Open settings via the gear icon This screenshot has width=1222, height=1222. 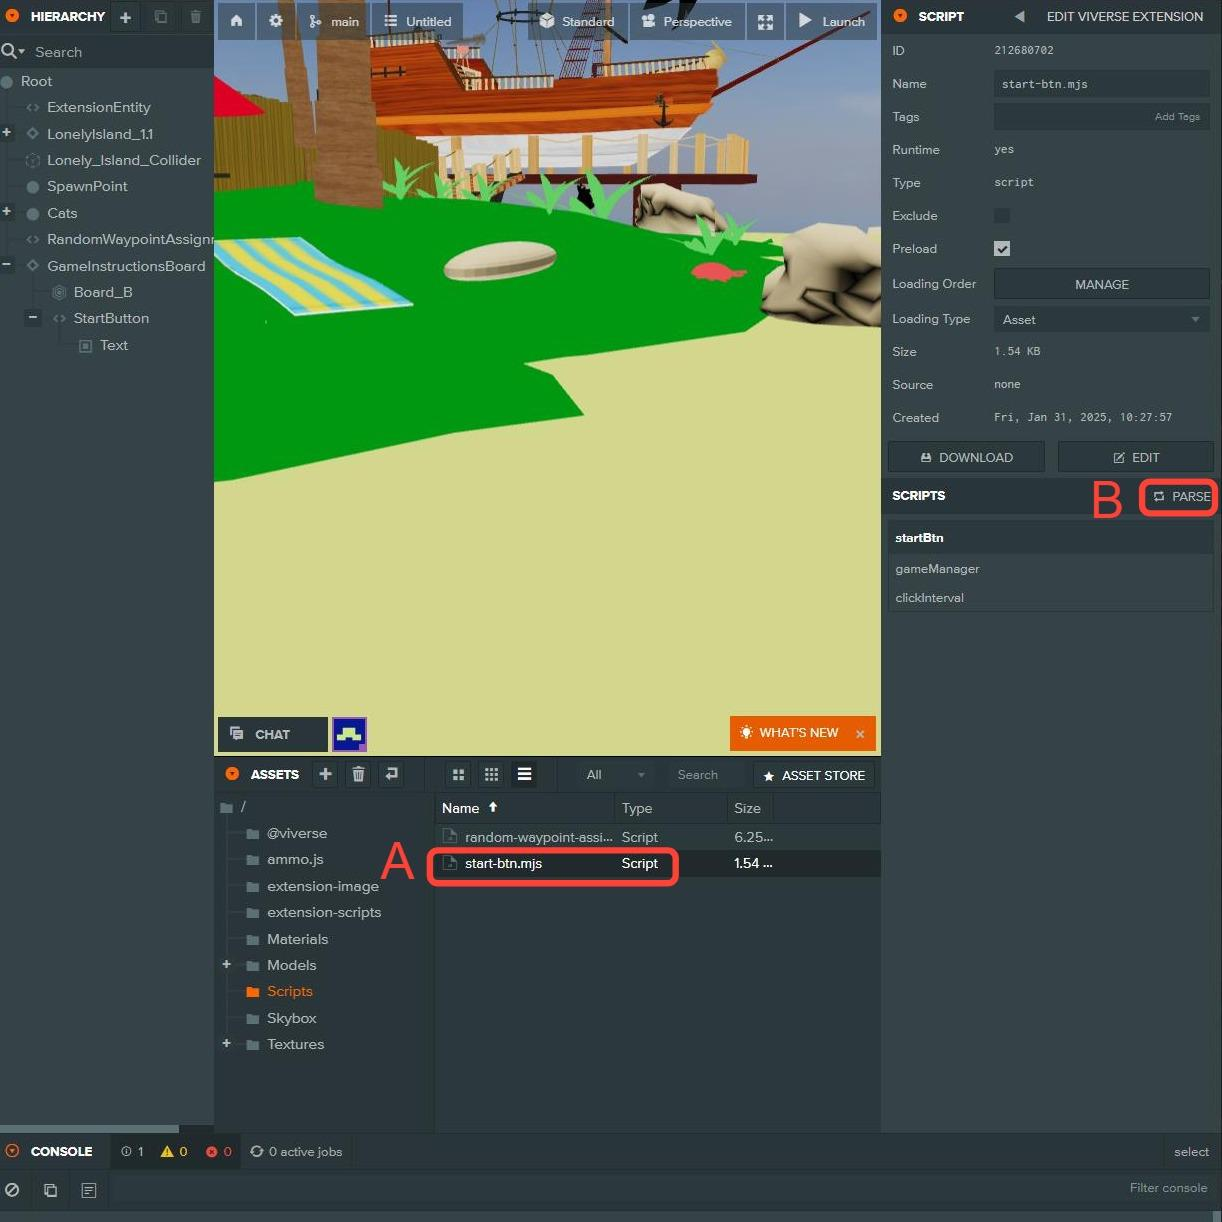[x=276, y=21]
